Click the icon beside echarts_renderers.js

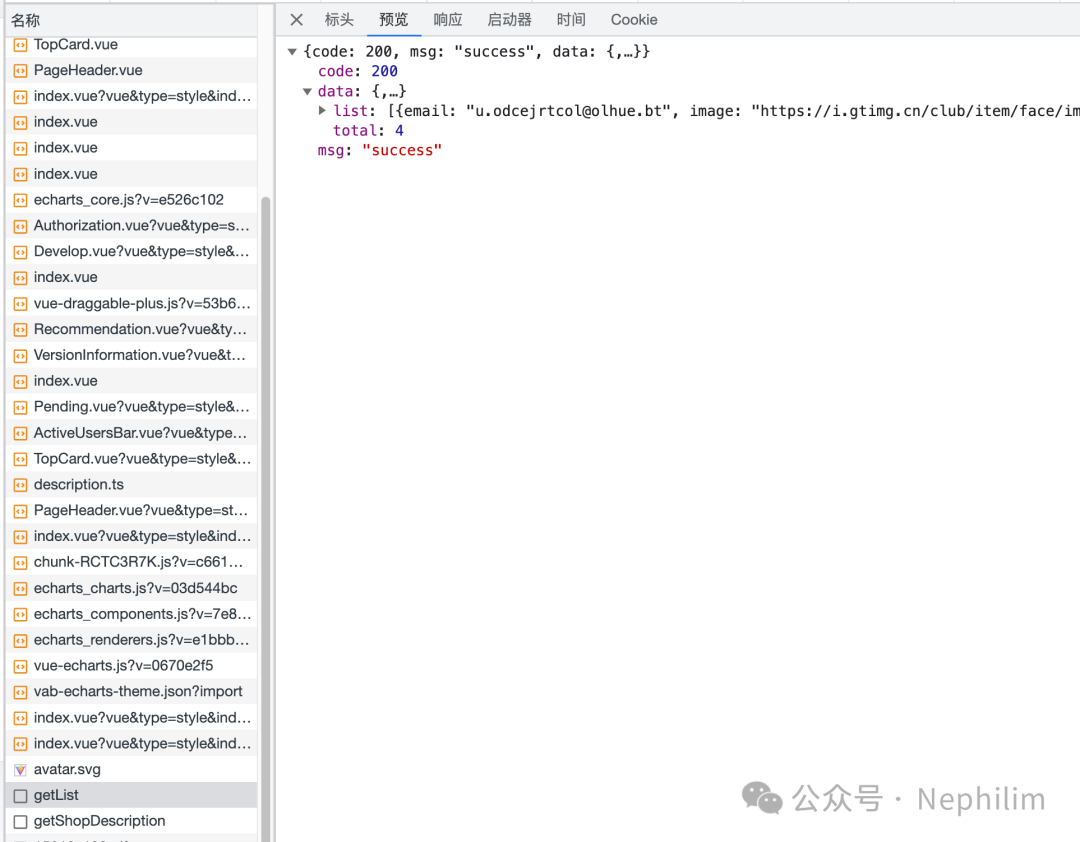[x=21, y=641]
